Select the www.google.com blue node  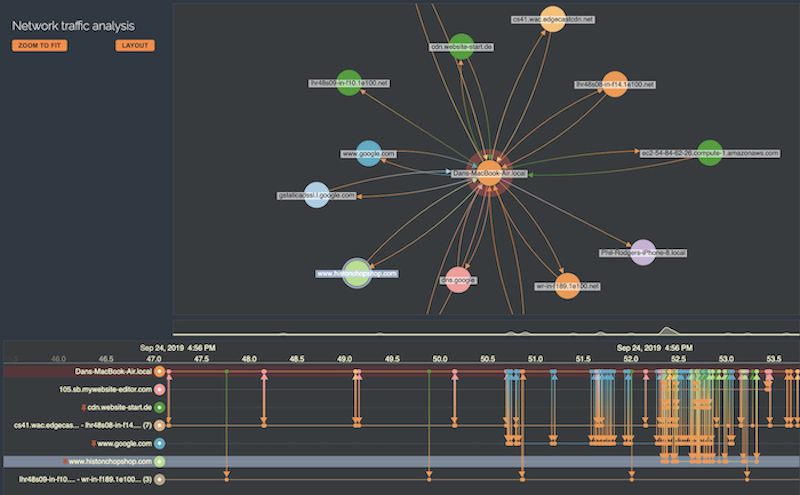[368, 153]
